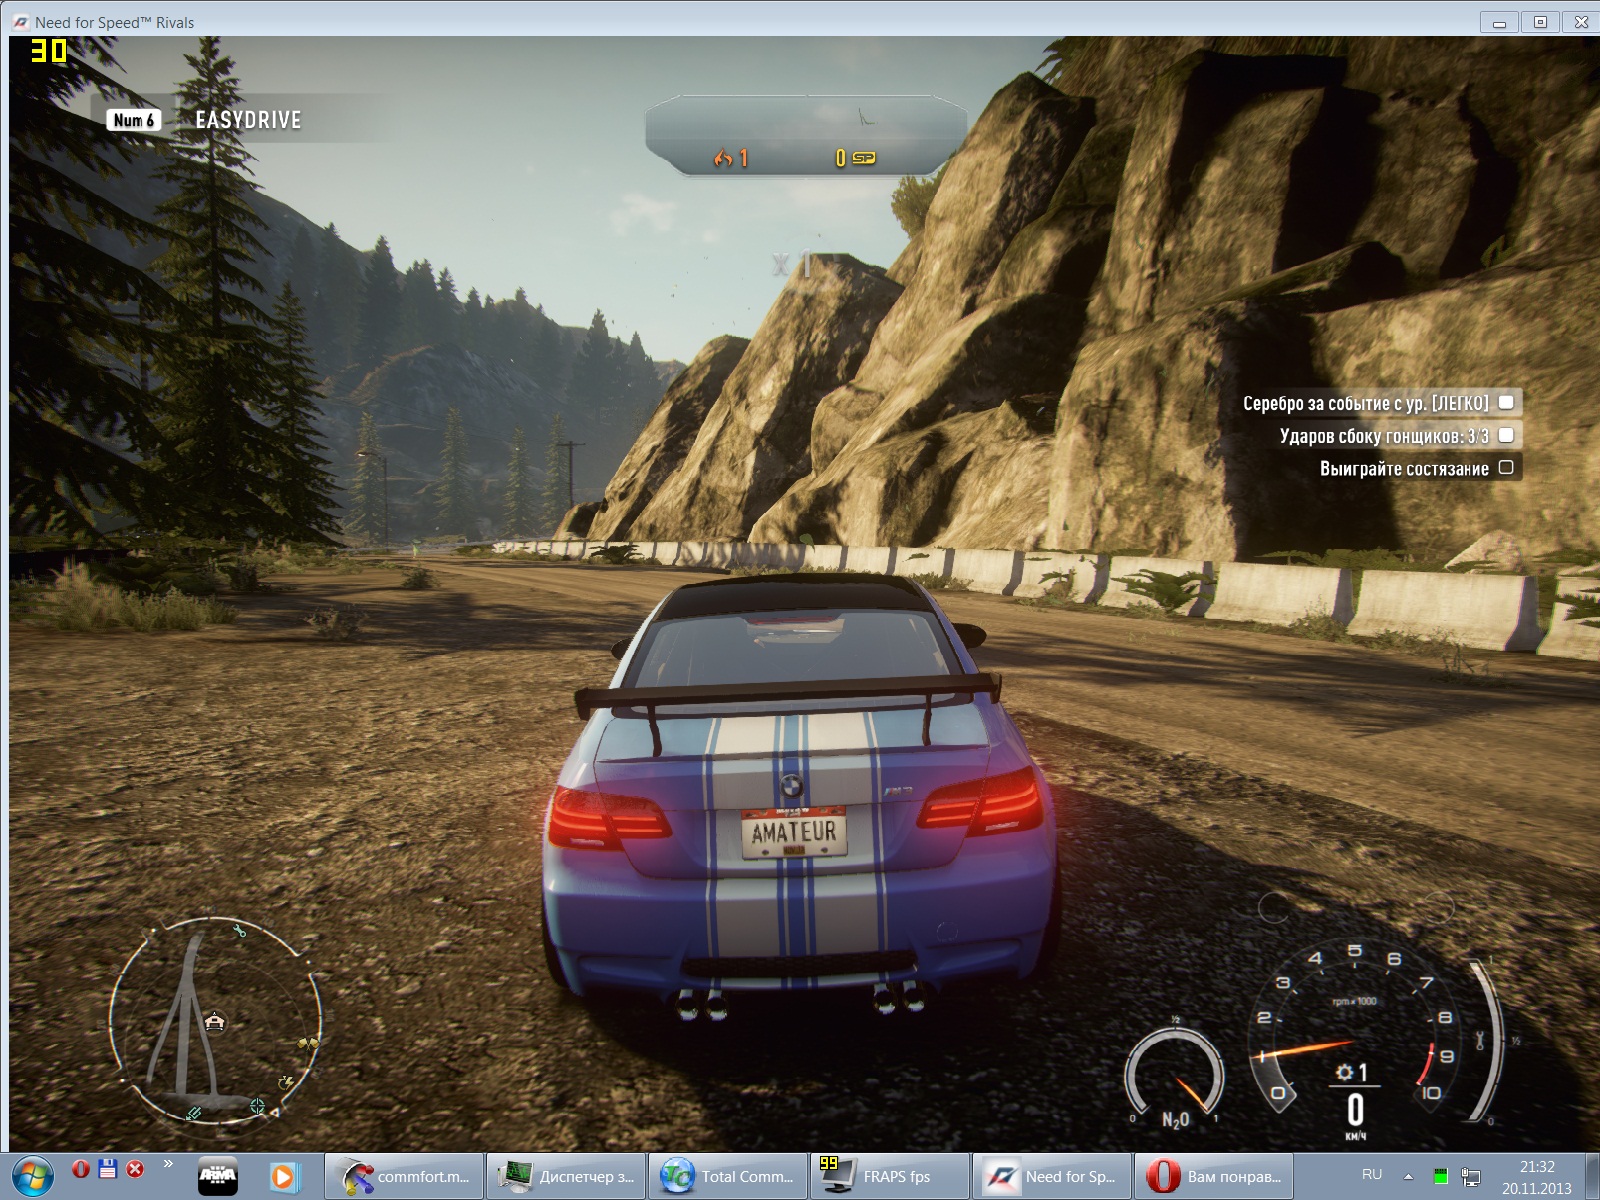The image size is (1600, 1200).
Task: Click the RU language indicator in the tray
Action: point(1372,1175)
